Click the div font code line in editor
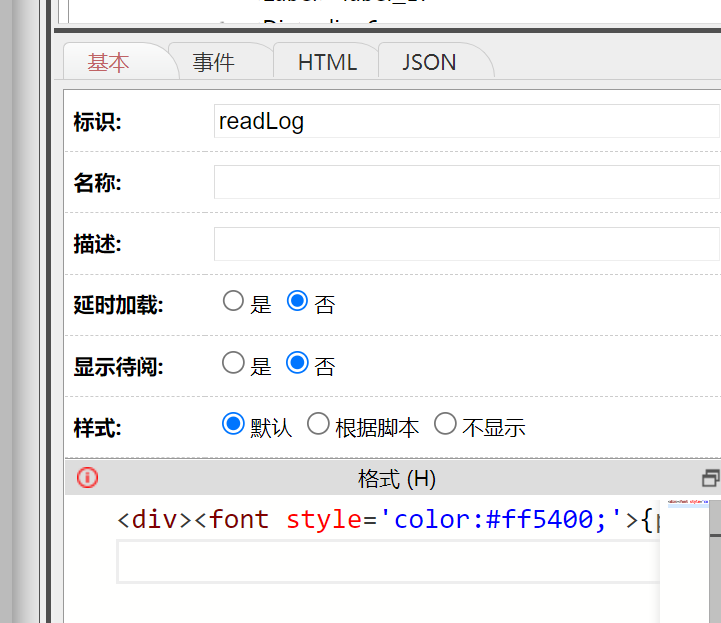 click(389, 520)
